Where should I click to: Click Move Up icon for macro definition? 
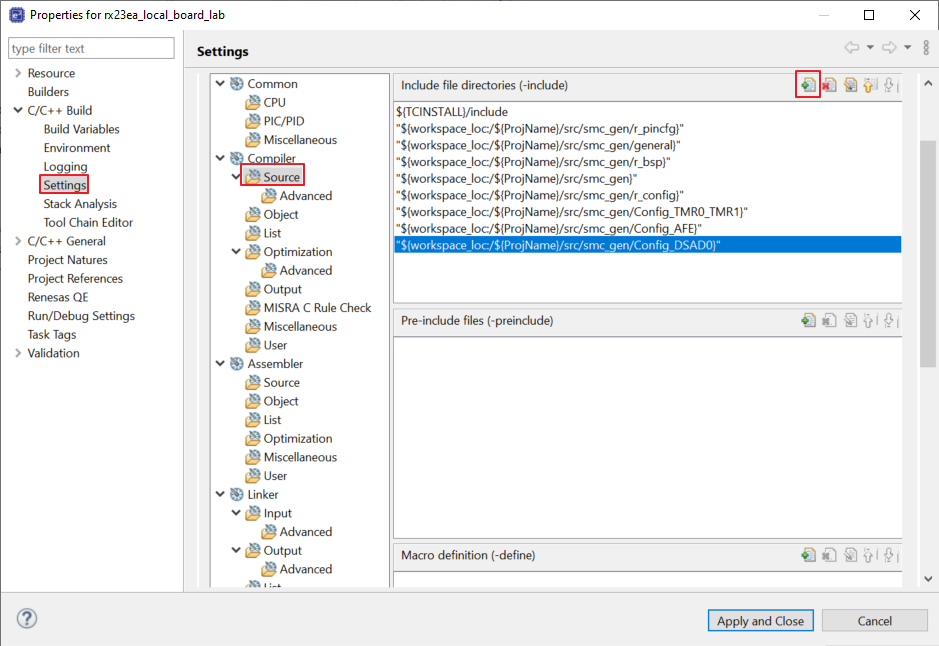[870, 555]
